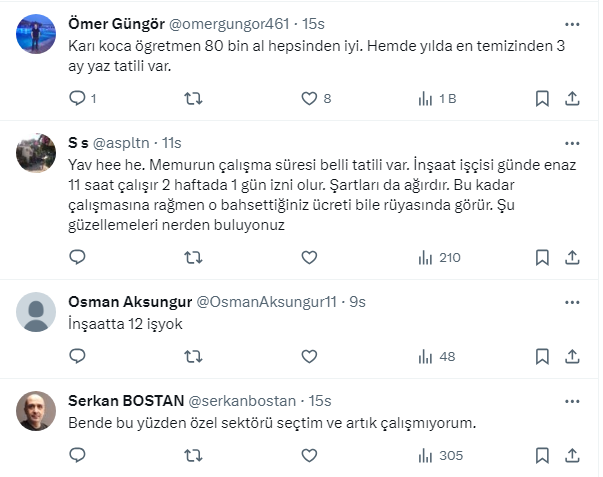Like the @aspltn tweet
The width and height of the screenshot is (603, 477).
click(x=310, y=257)
